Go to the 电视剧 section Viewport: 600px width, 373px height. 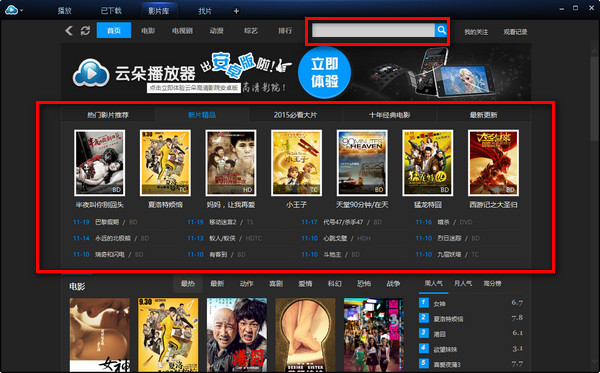pos(182,31)
